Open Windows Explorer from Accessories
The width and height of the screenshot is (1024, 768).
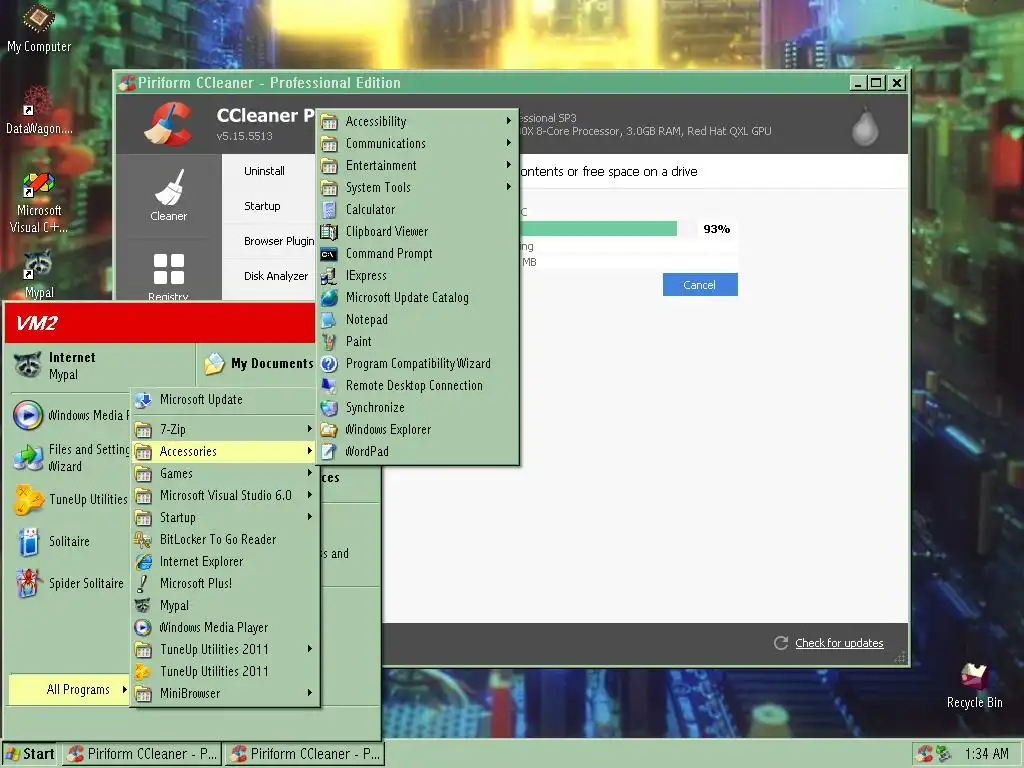tap(417, 430)
